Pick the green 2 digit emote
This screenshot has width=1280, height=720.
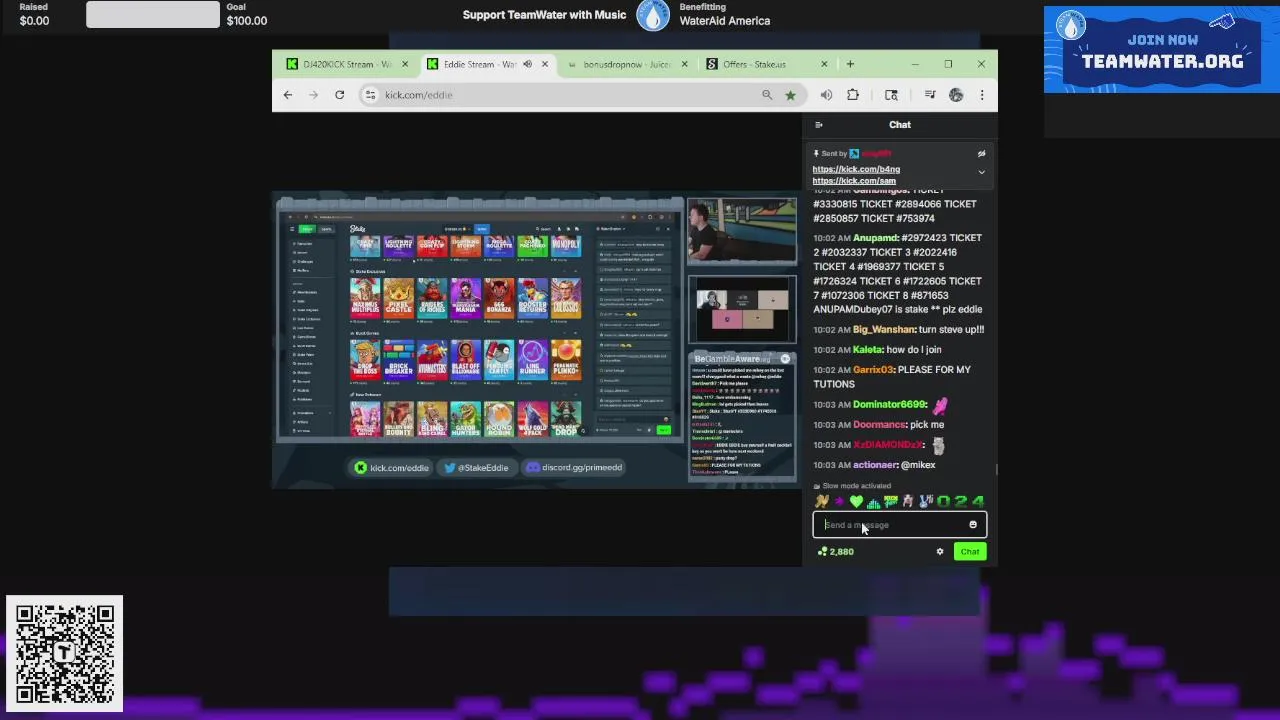tap(960, 501)
